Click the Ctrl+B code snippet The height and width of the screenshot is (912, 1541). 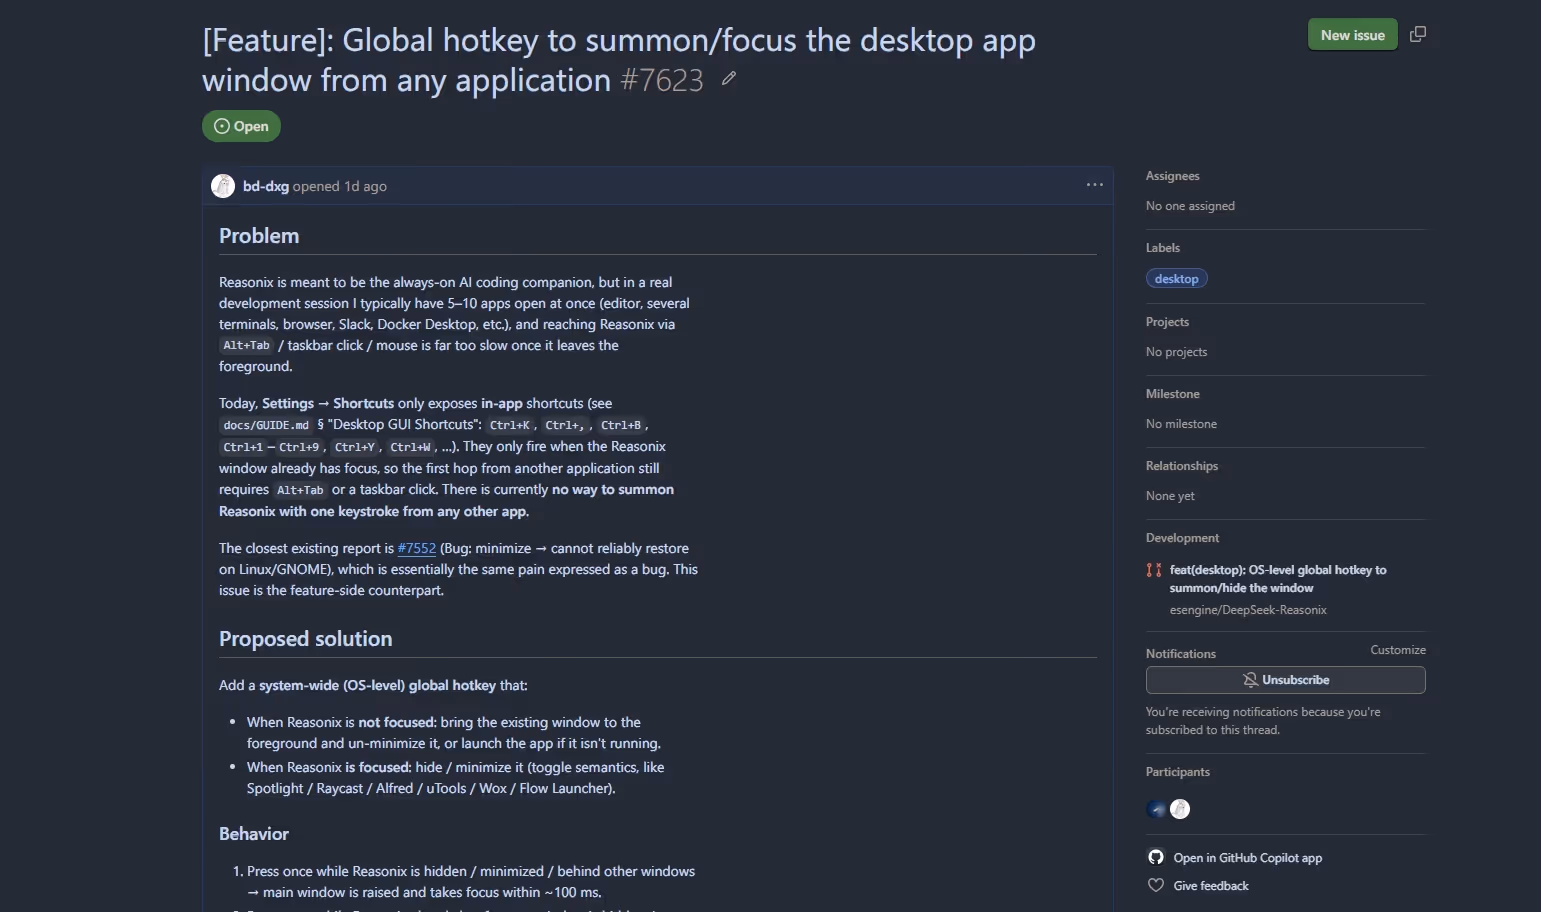pyautogui.click(x=621, y=425)
